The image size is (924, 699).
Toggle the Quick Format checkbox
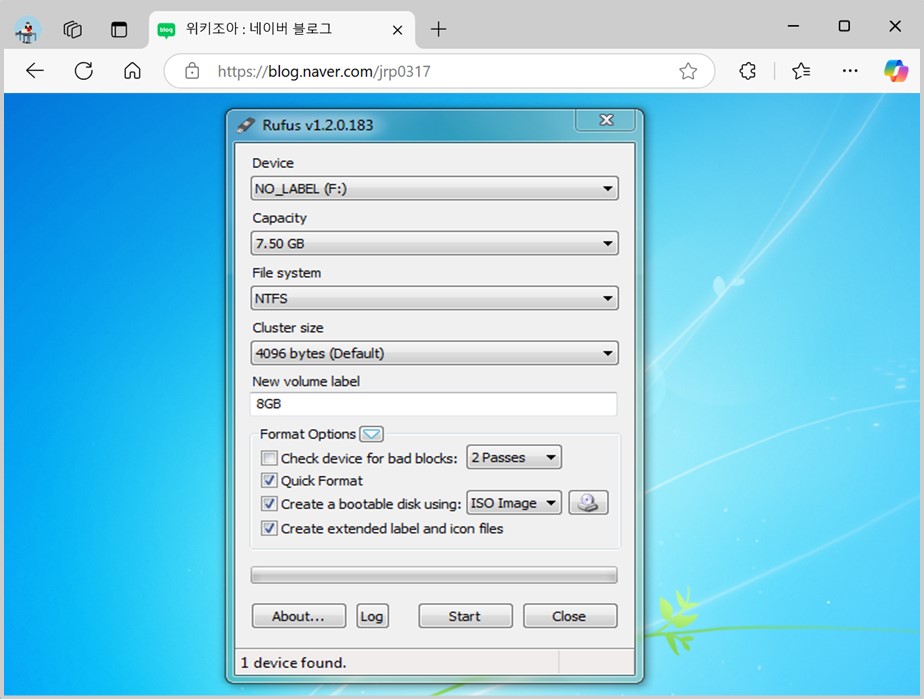click(x=269, y=480)
